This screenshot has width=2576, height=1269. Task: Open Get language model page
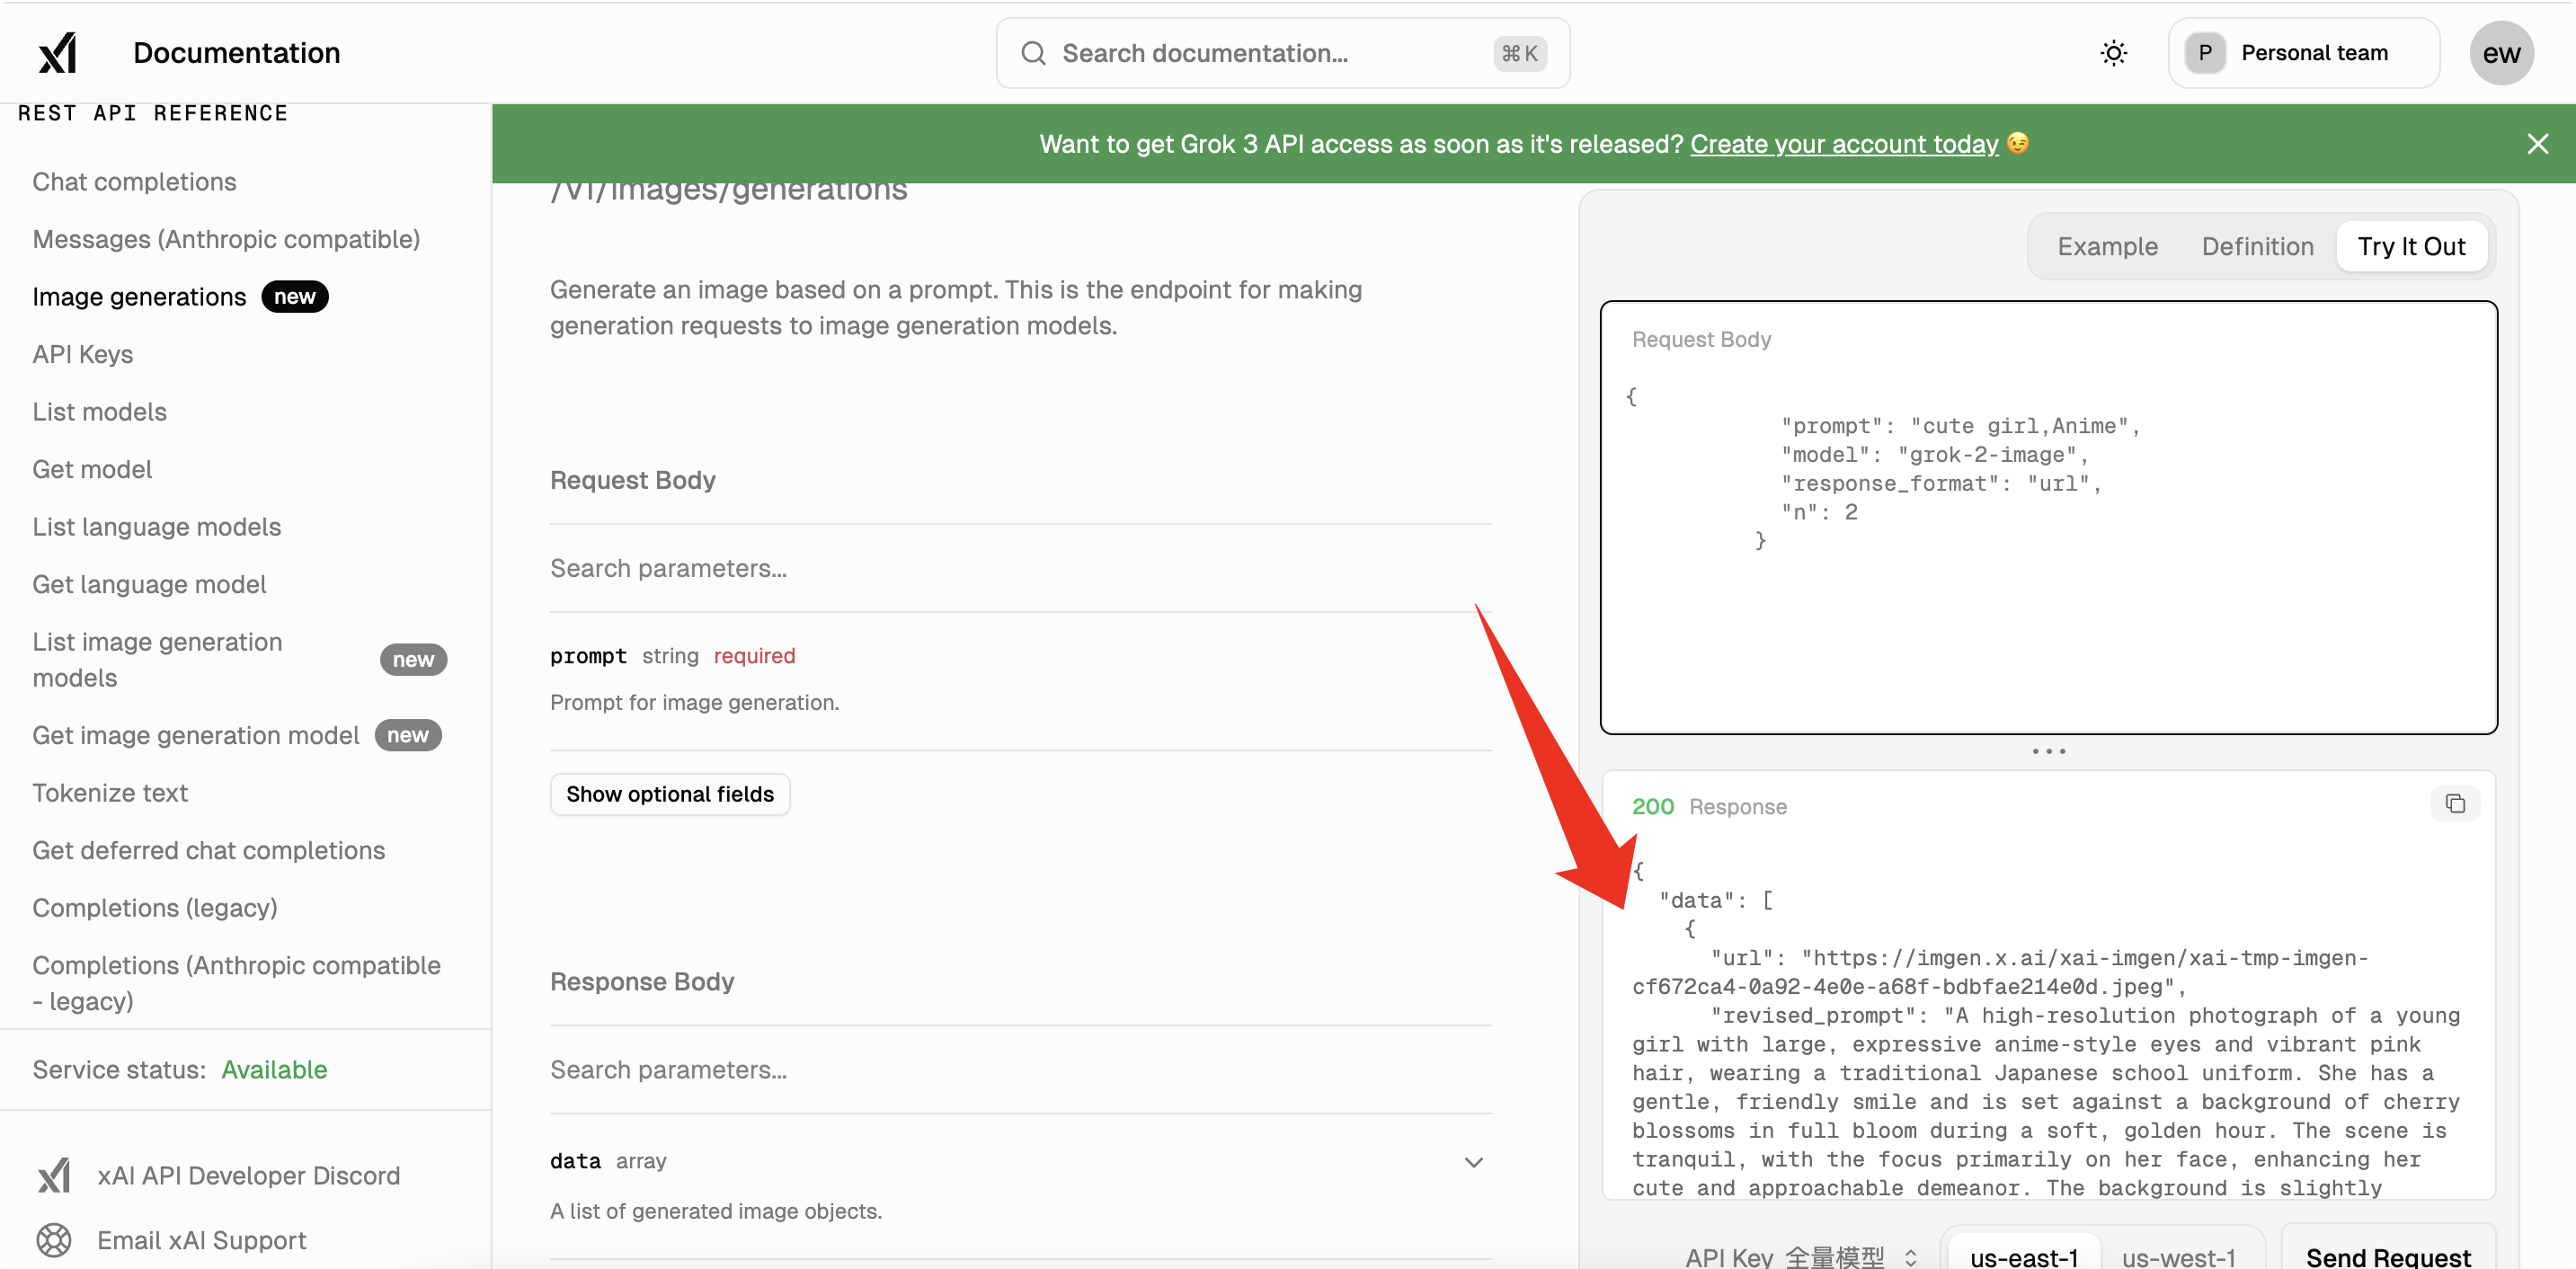pos(149,584)
